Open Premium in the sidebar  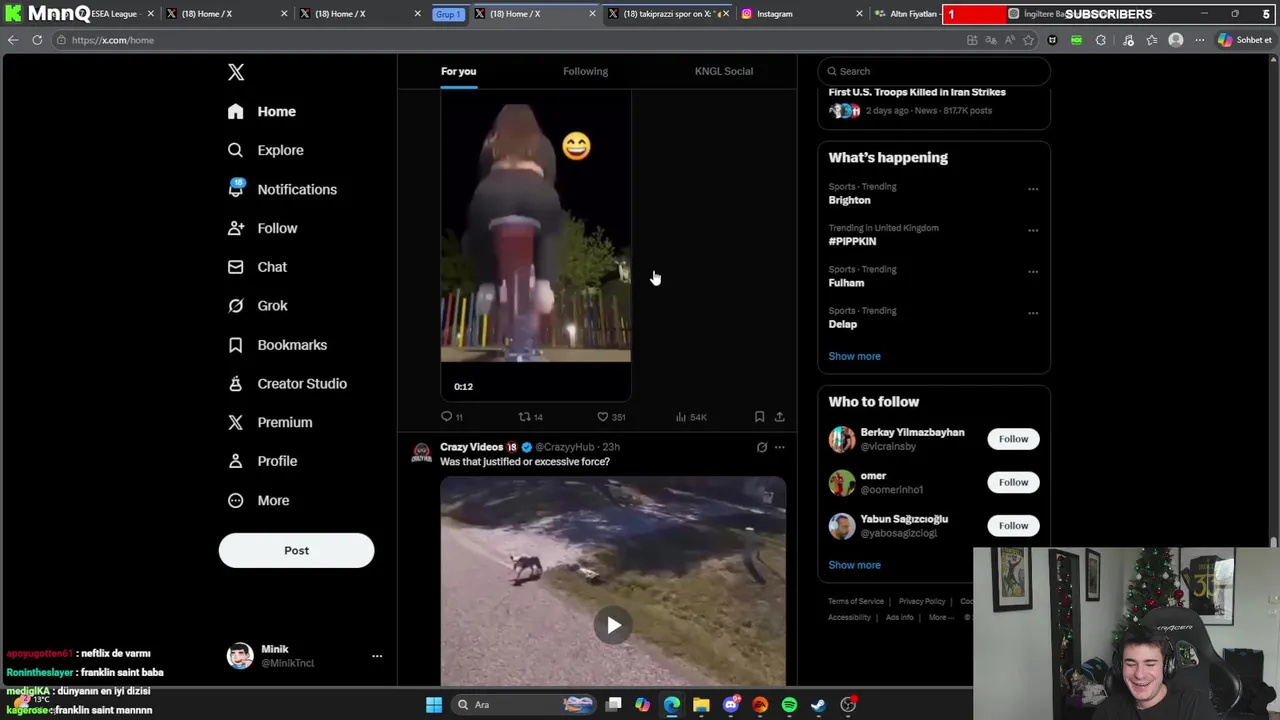(270, 422)
